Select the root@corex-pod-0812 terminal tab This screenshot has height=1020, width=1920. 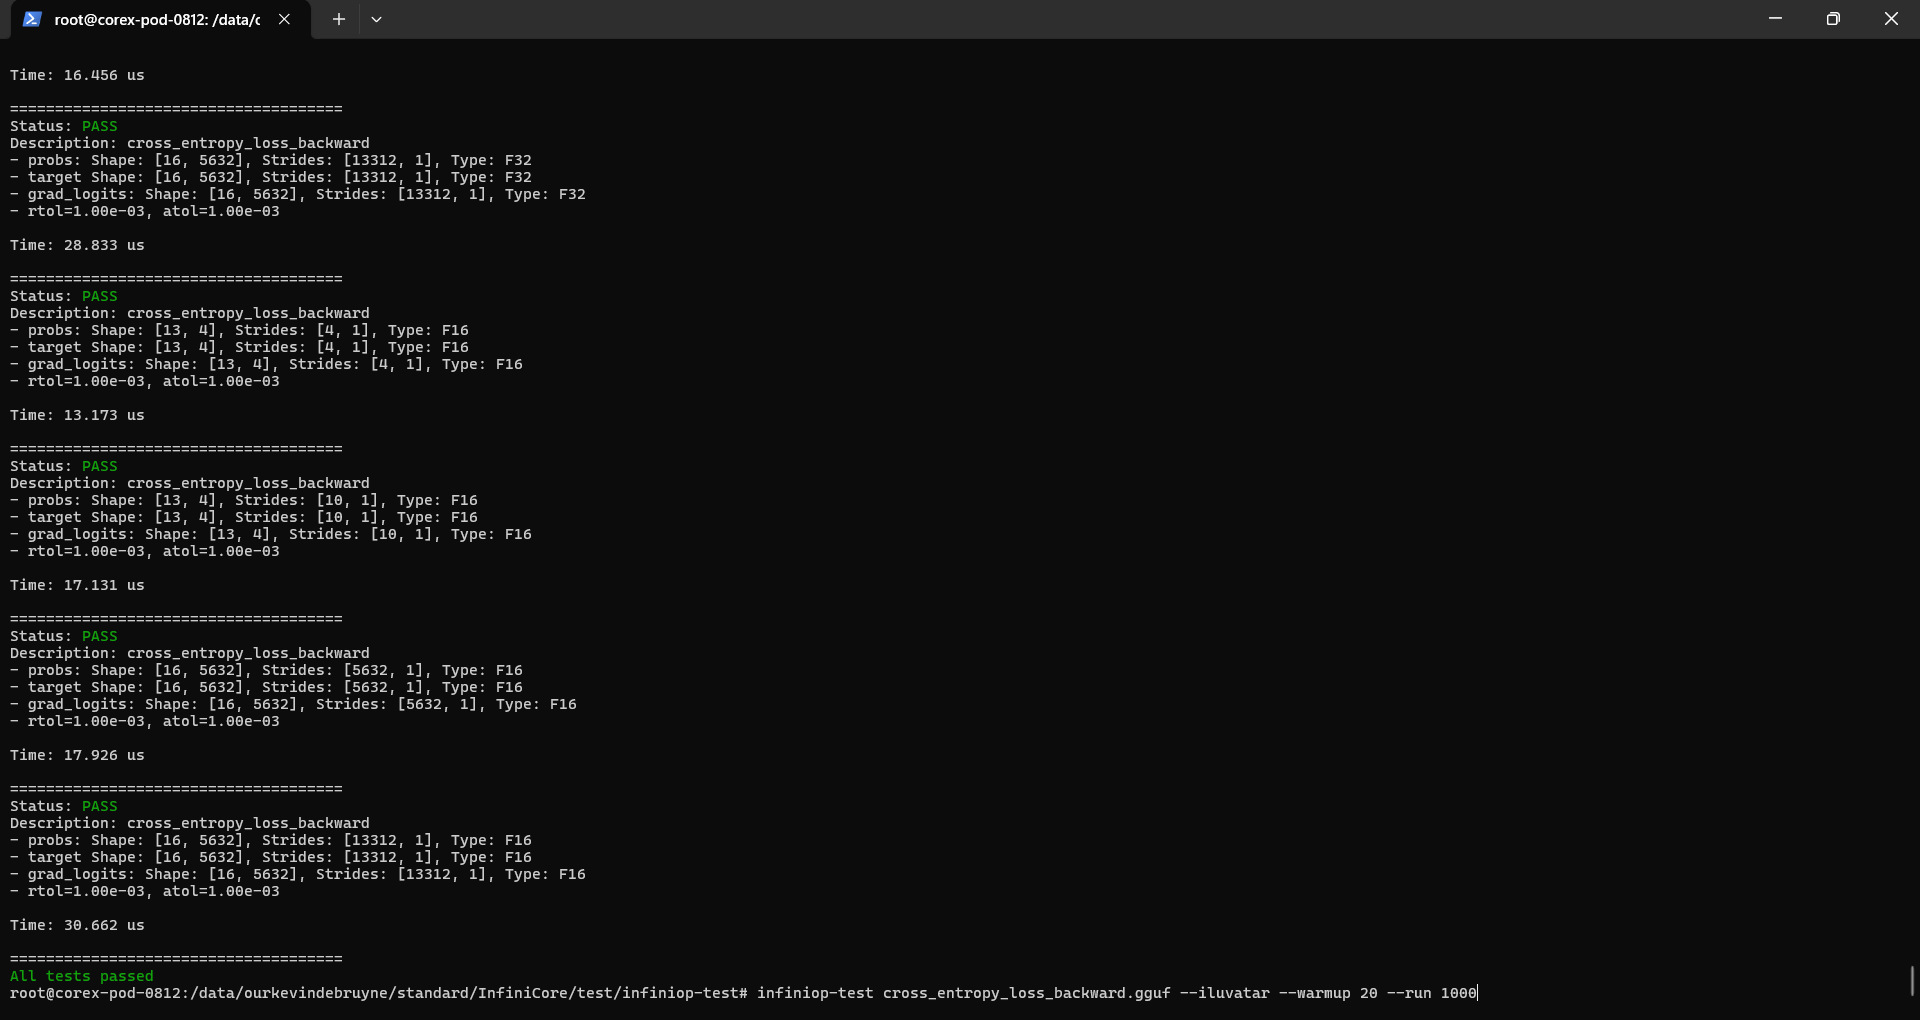pos(160,19)
